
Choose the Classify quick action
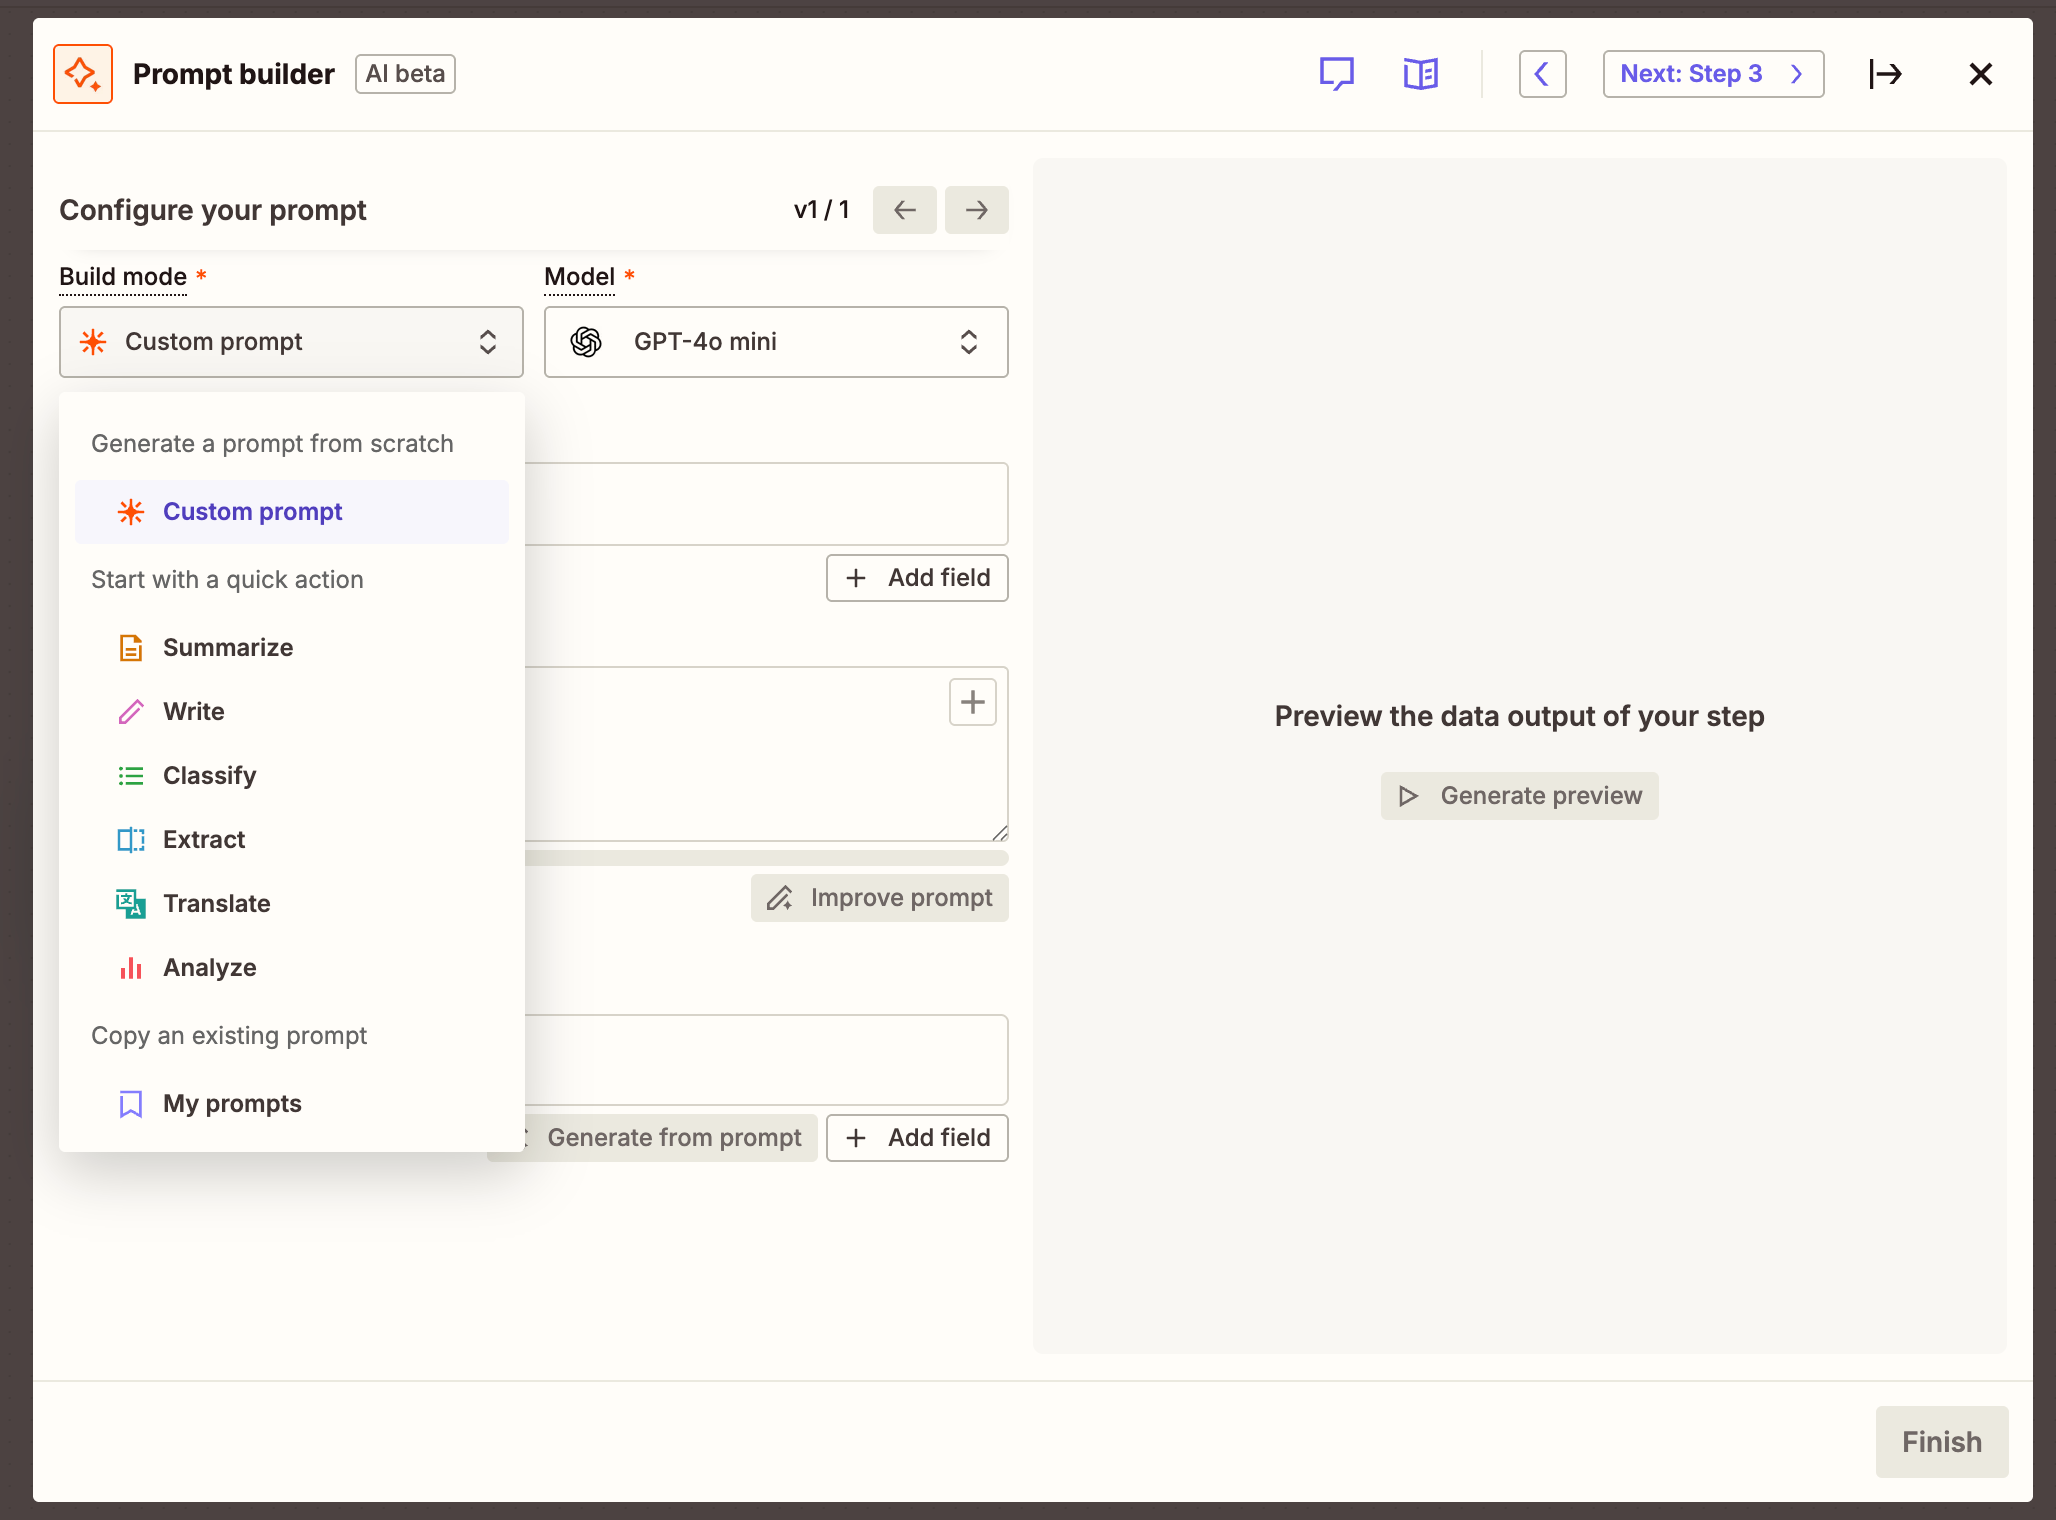[209, 775]
